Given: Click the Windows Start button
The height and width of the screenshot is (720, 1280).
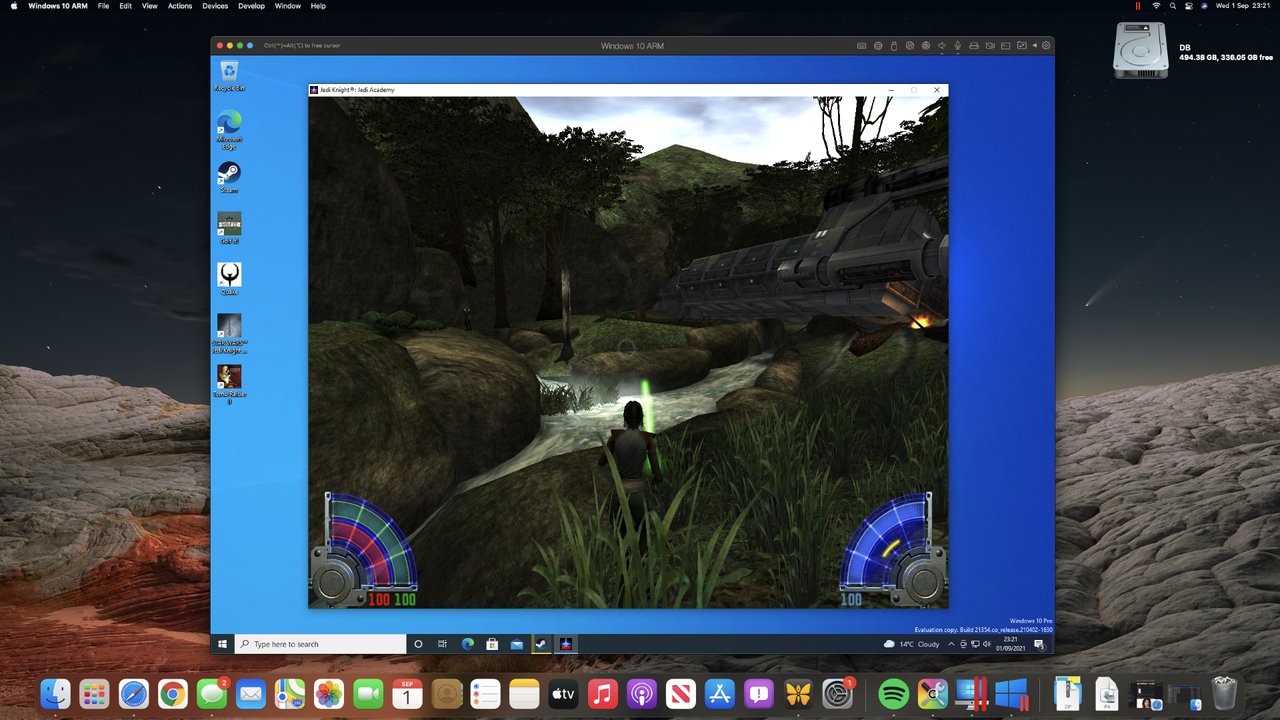Looking at the screenshot, I should (222, 644).
